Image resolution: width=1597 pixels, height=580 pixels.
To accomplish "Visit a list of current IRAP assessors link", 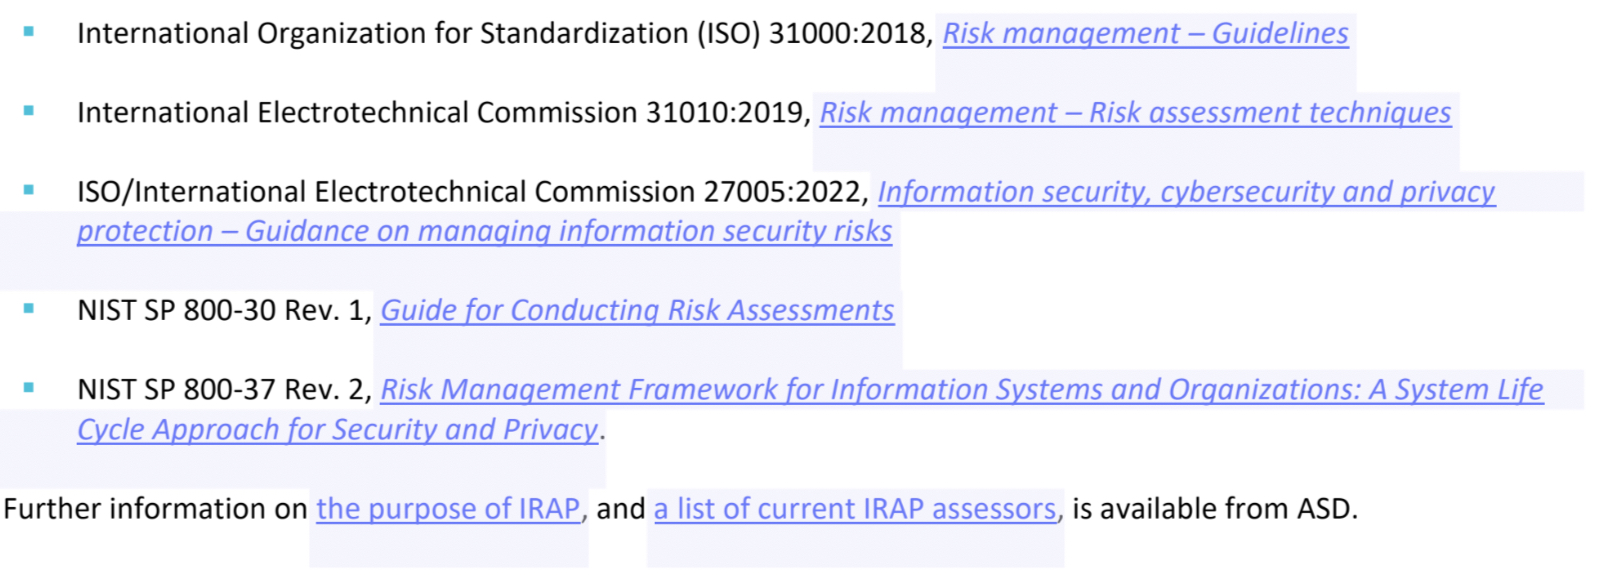I will [x=855, y=509].
